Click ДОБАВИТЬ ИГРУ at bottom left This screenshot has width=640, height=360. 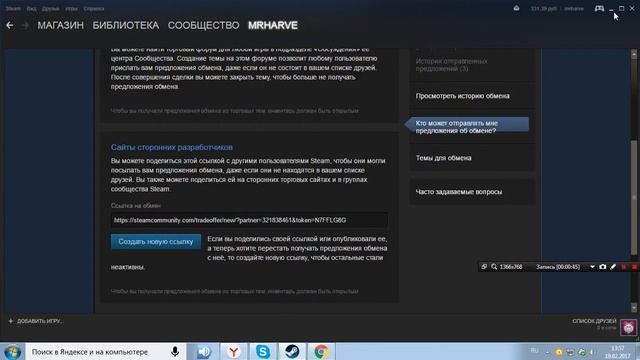[x=39, y=321]
